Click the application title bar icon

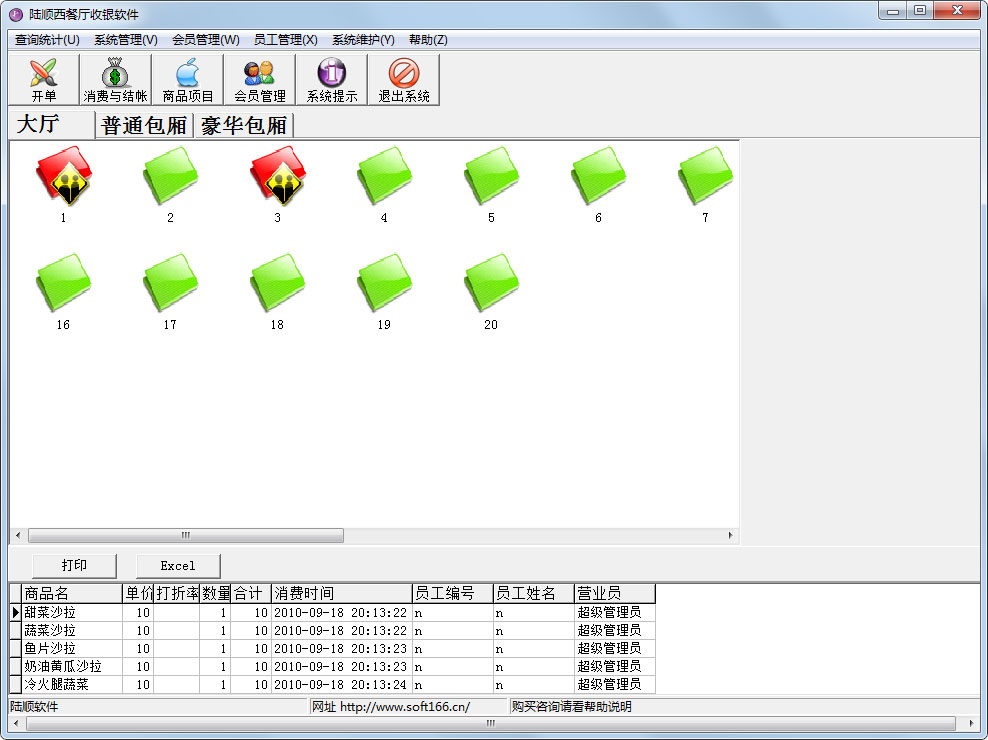16,14
